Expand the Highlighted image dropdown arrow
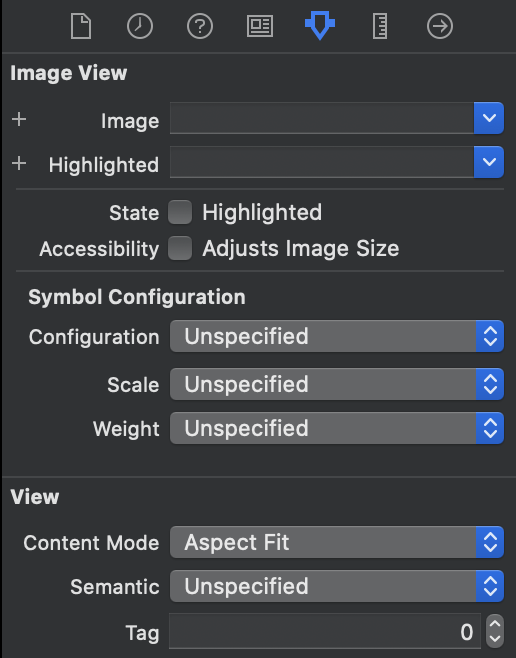This screenshot has width=516, height=658. coord(489,162)
